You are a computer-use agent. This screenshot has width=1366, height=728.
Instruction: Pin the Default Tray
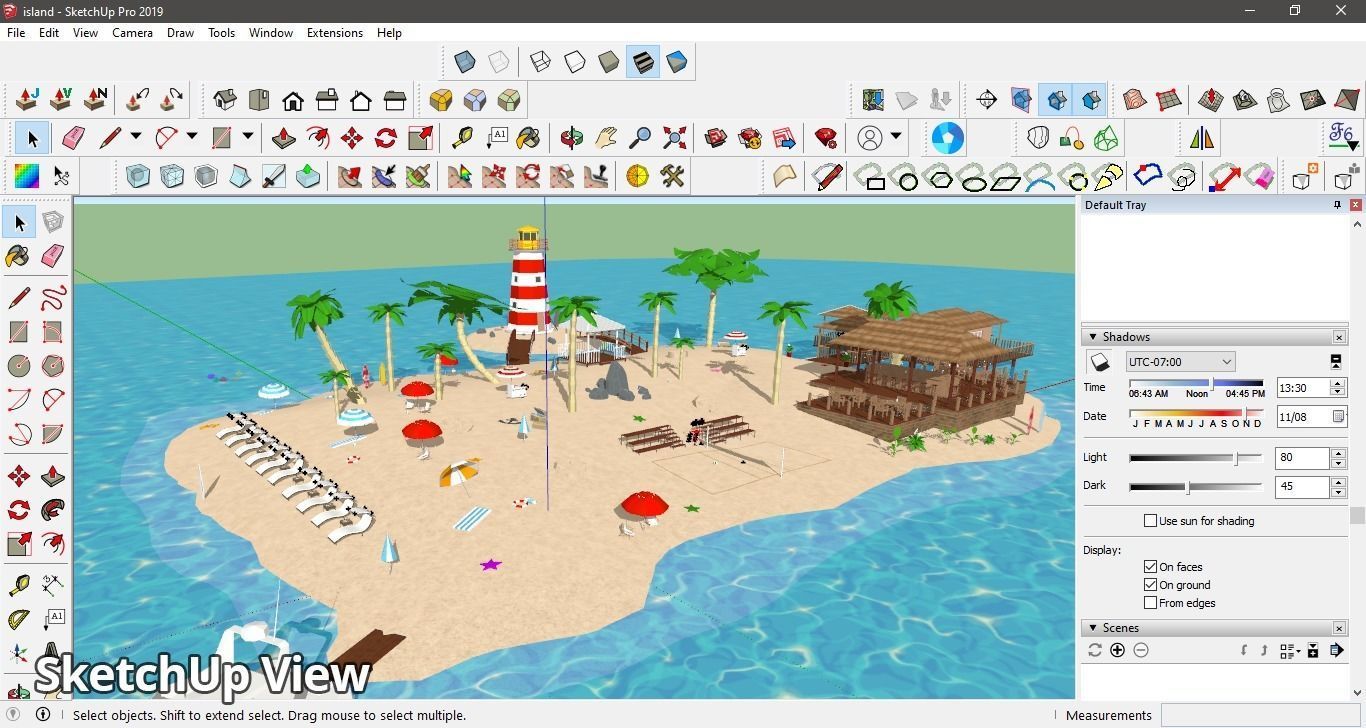(x=1337, y=205)
